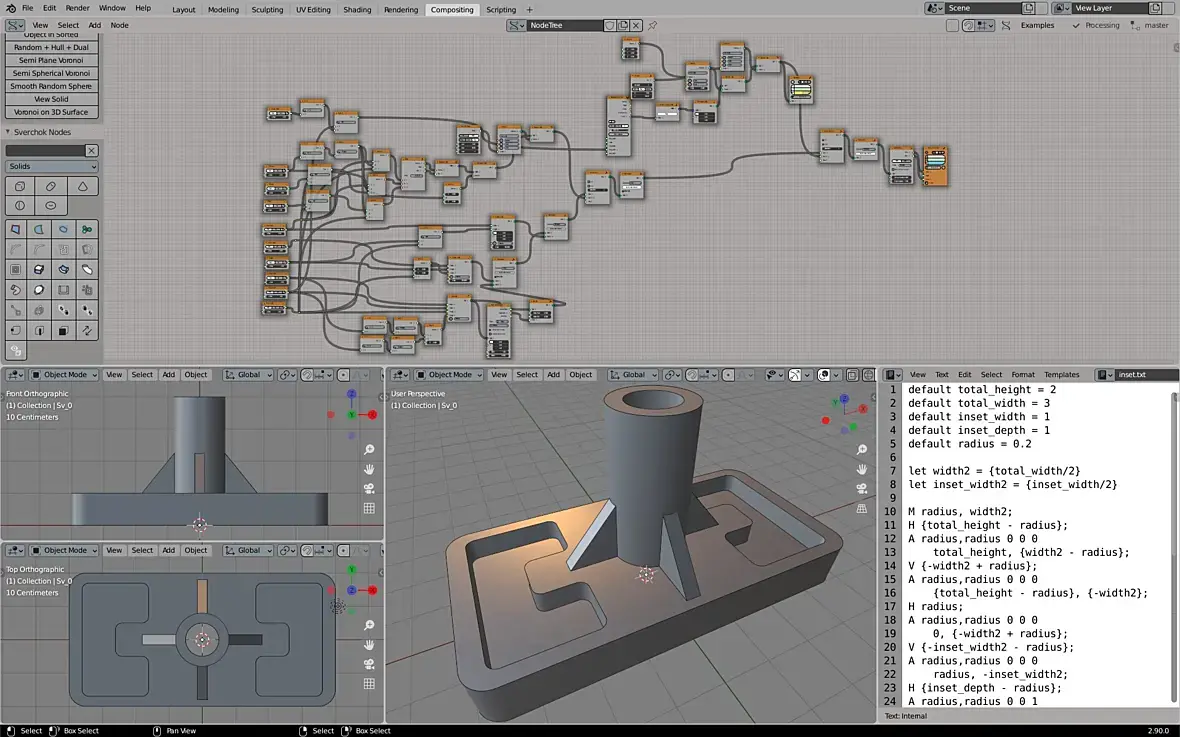Open the Object Mode dropdown in the Front view

coord(64,375)
